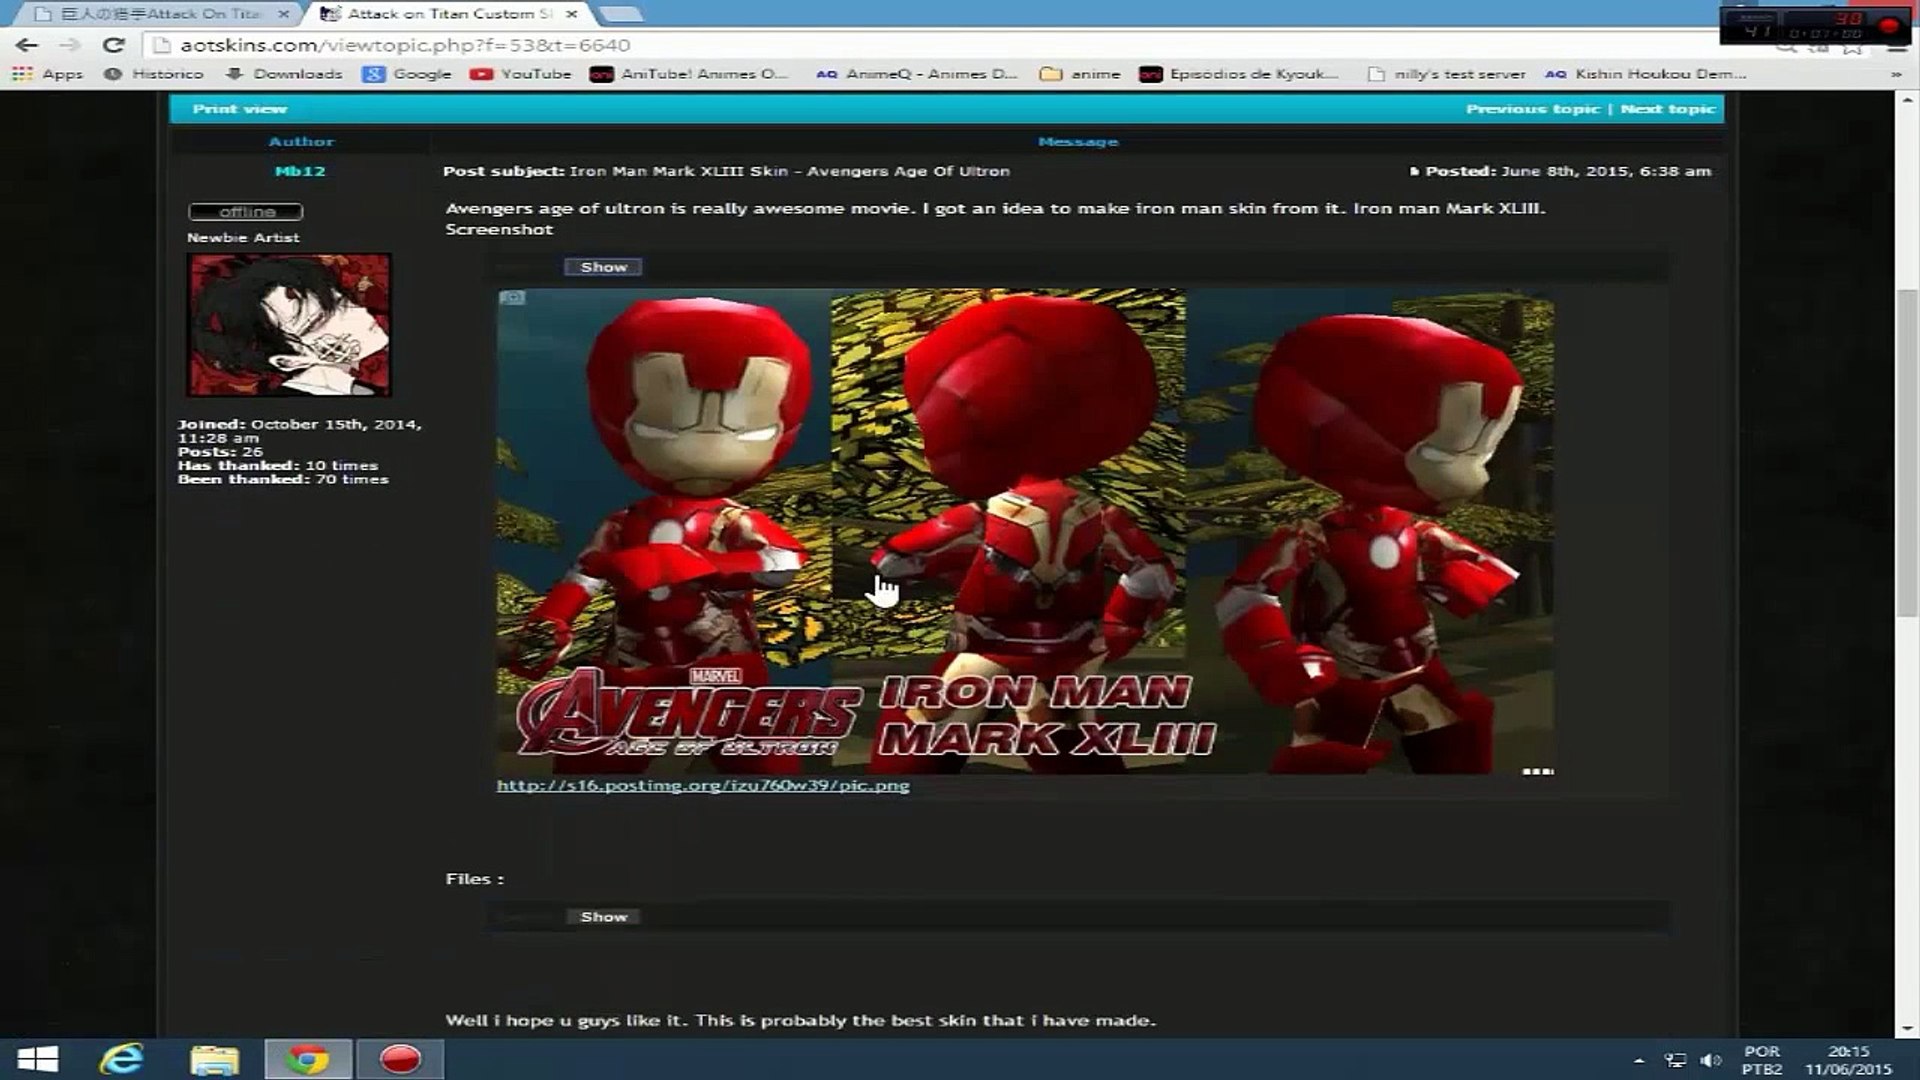The image size is (1920, 1080).
Task: Open the YouTube bookmark
Action: (534, 73)
